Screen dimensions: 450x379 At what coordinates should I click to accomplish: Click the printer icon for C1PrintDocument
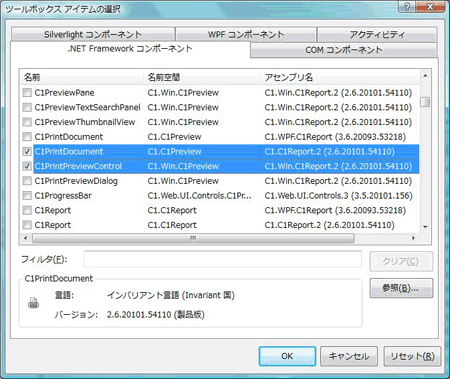click(x=33, y=303)
